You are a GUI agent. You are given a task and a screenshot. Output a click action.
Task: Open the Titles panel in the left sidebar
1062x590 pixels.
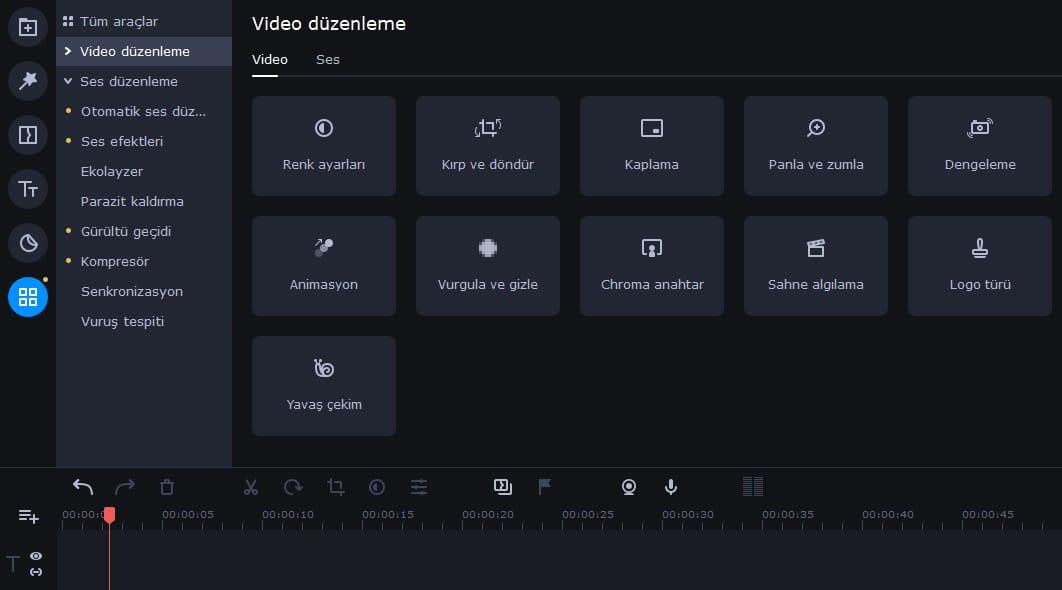27,189
